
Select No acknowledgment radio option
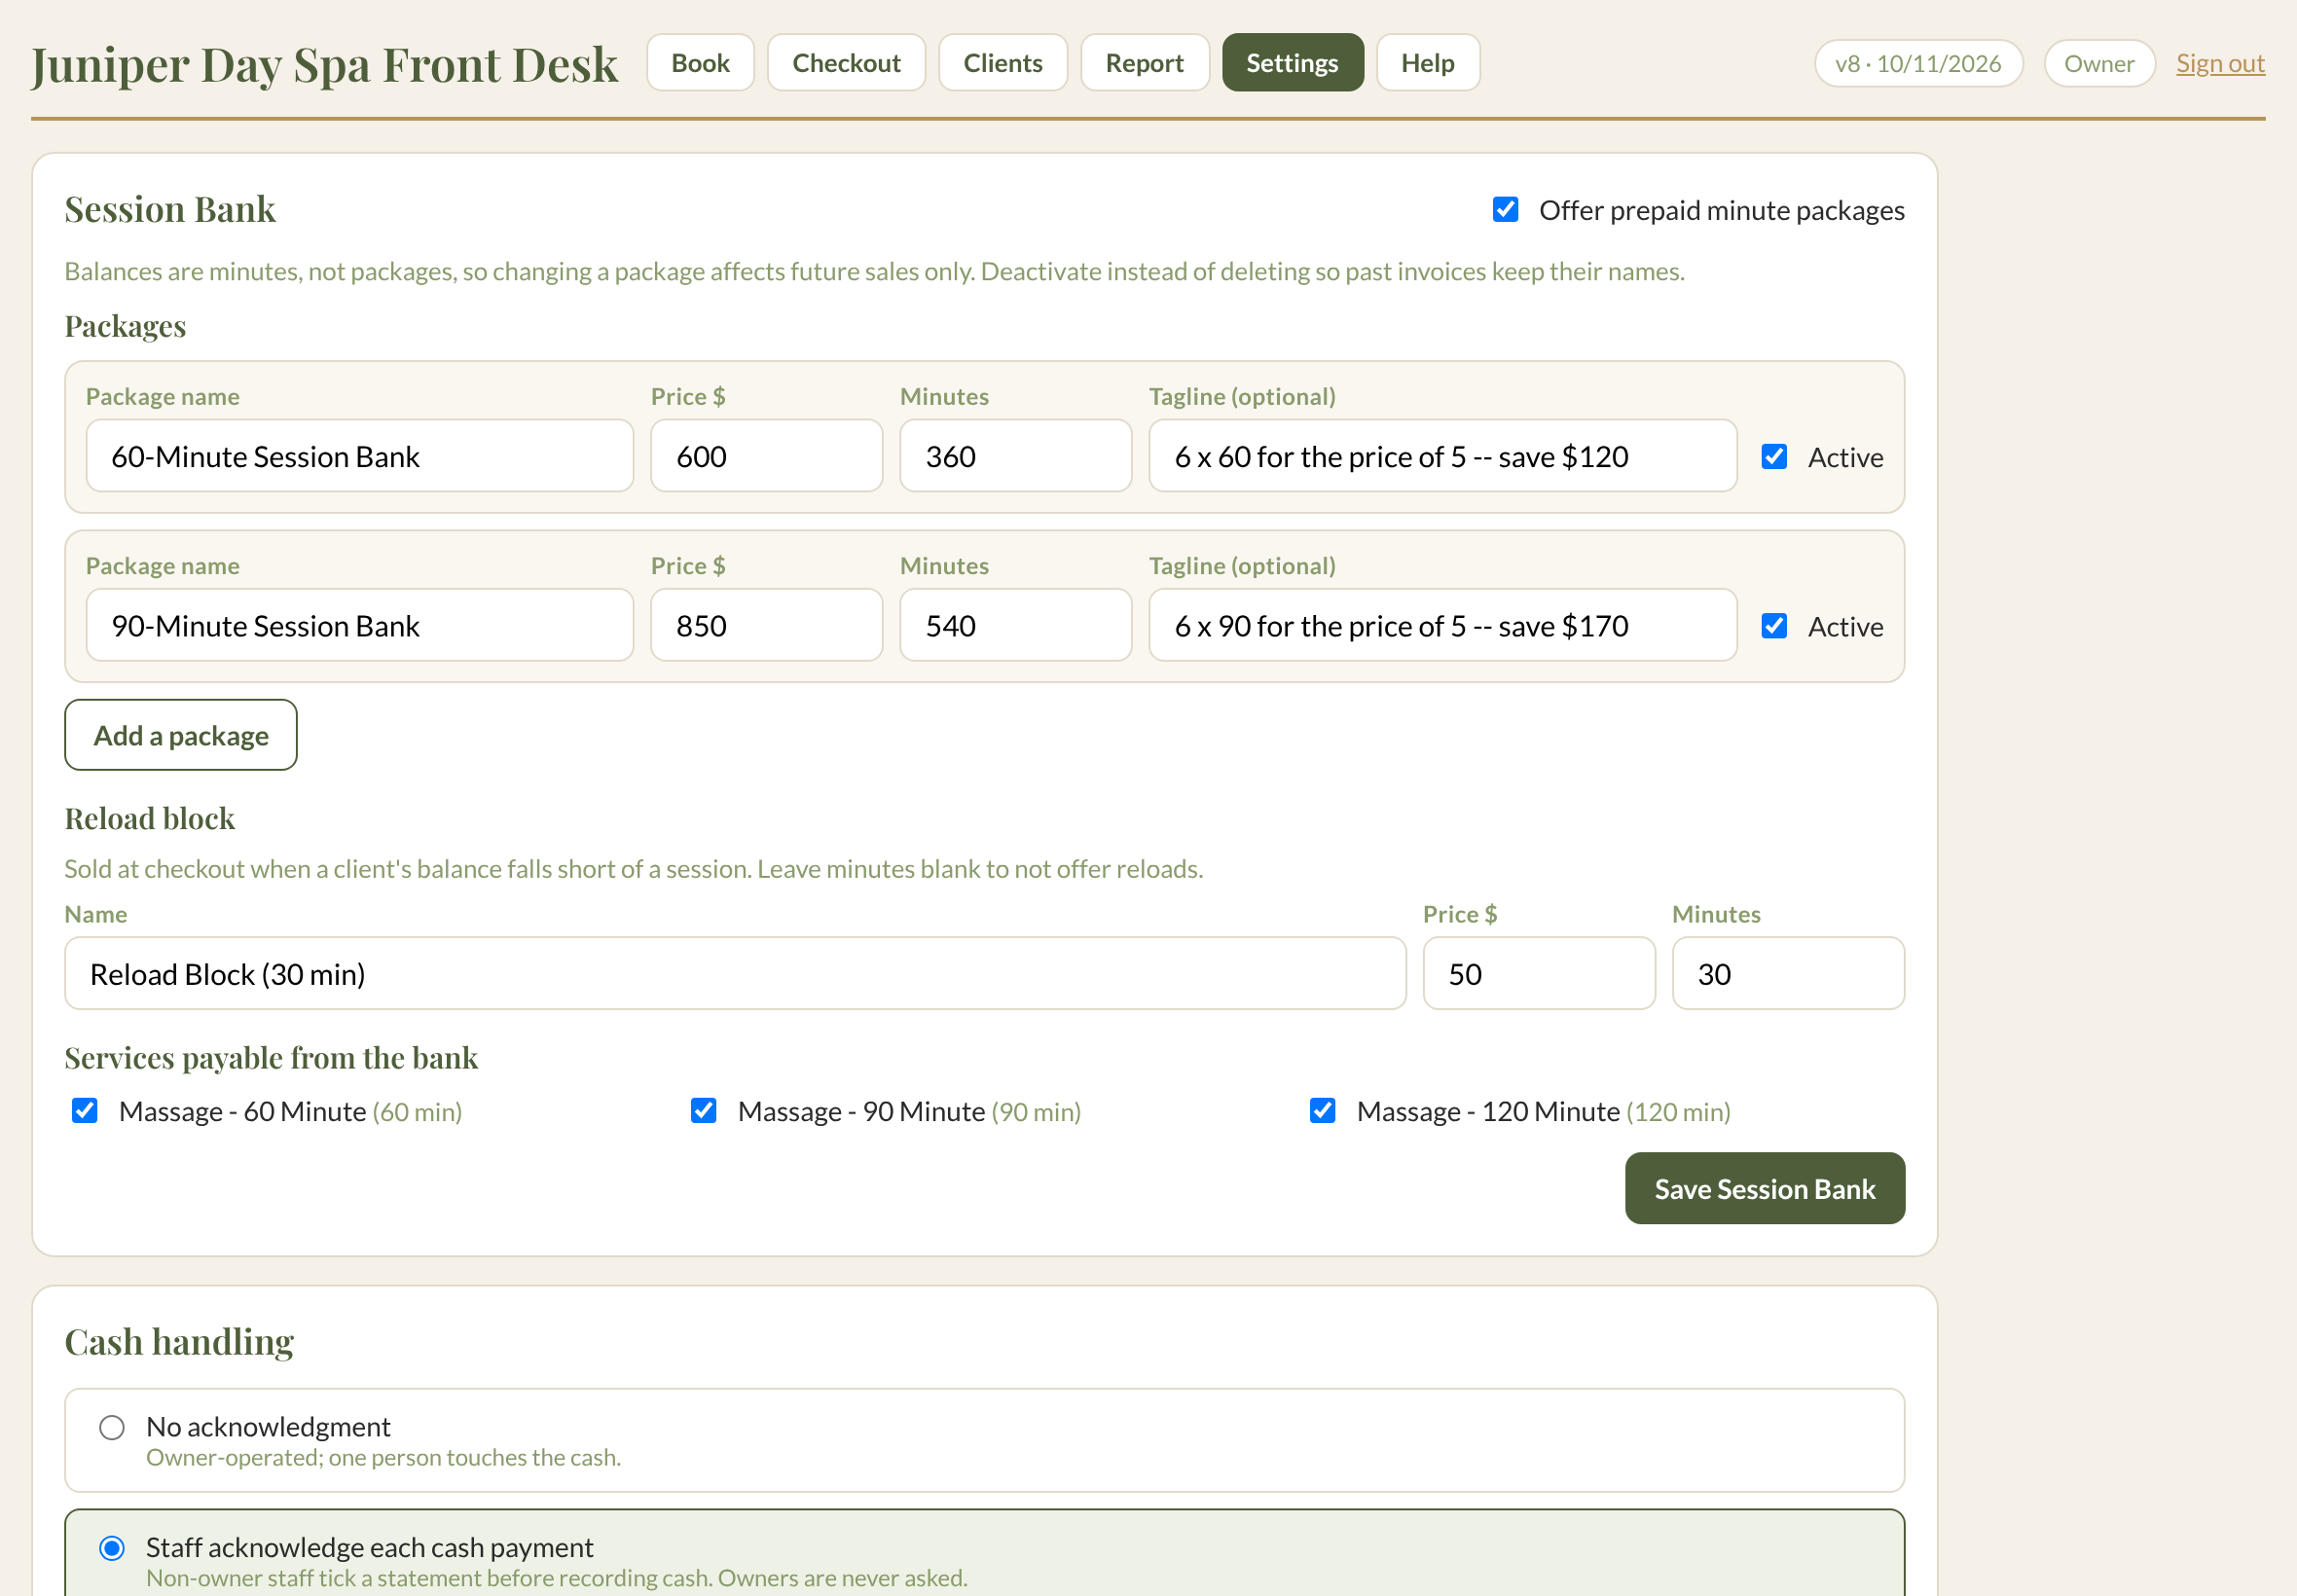pos(112,1427)
